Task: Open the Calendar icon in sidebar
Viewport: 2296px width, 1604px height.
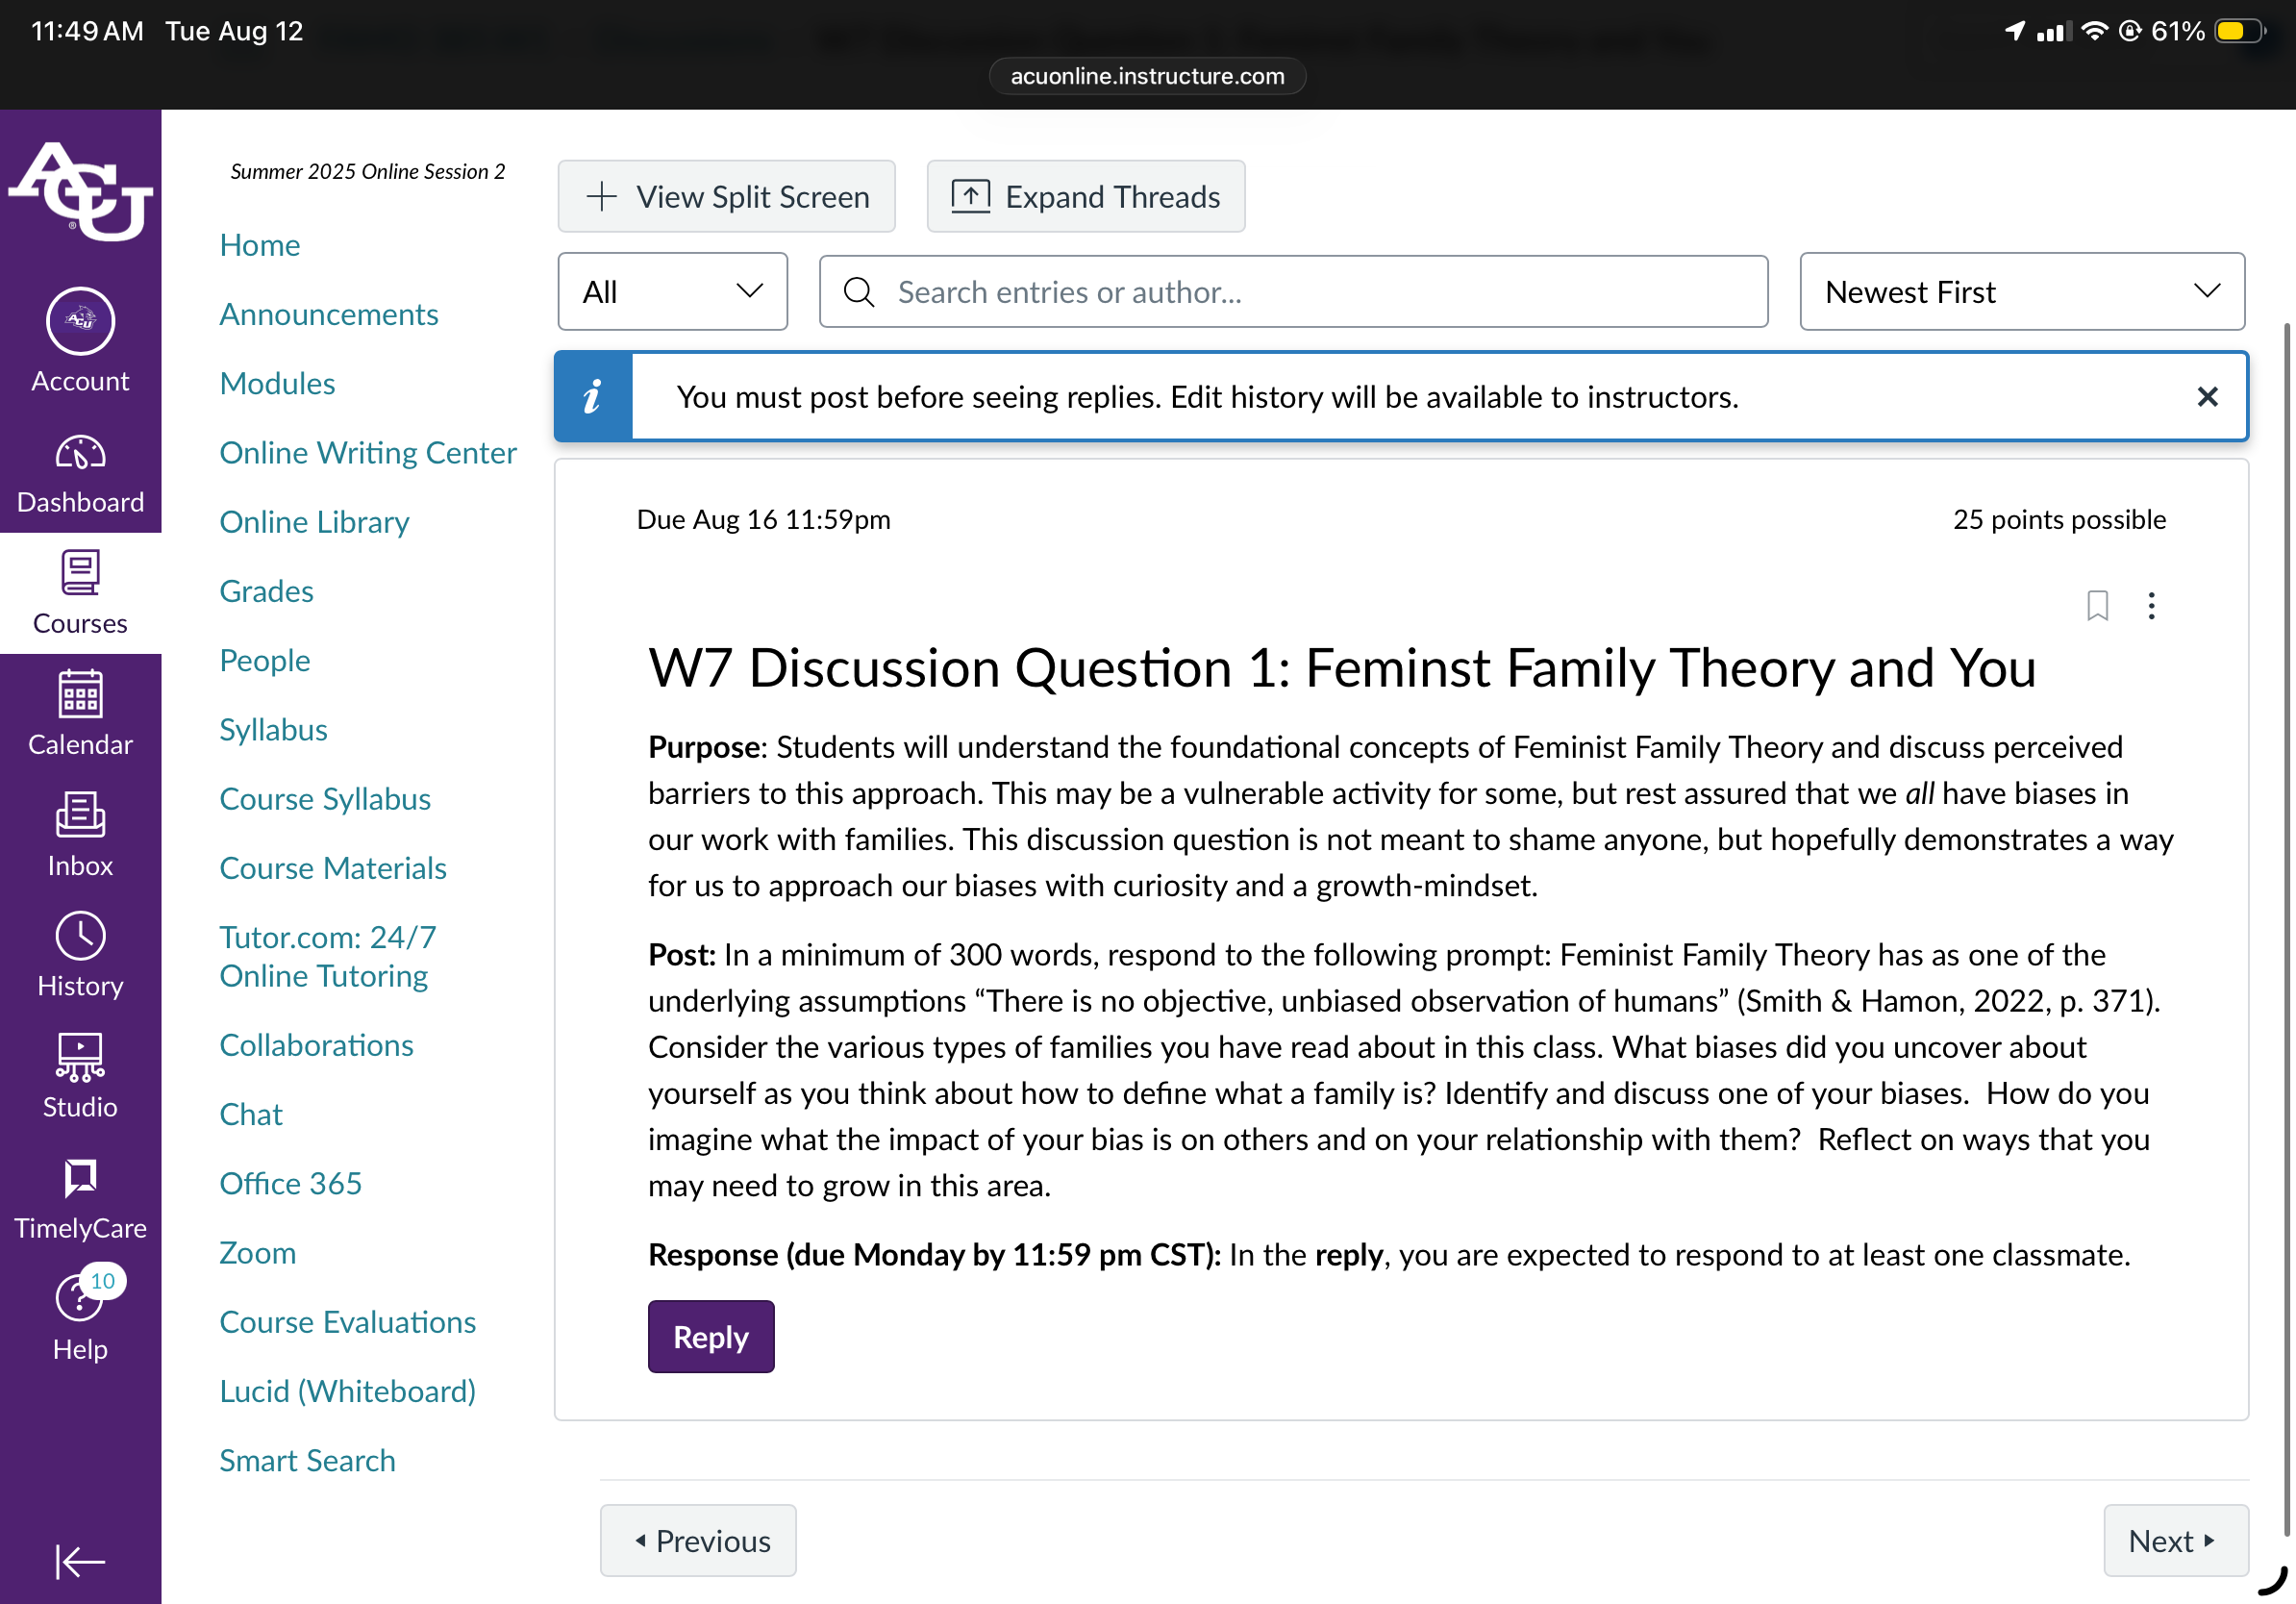Action: tap(80, 694)
